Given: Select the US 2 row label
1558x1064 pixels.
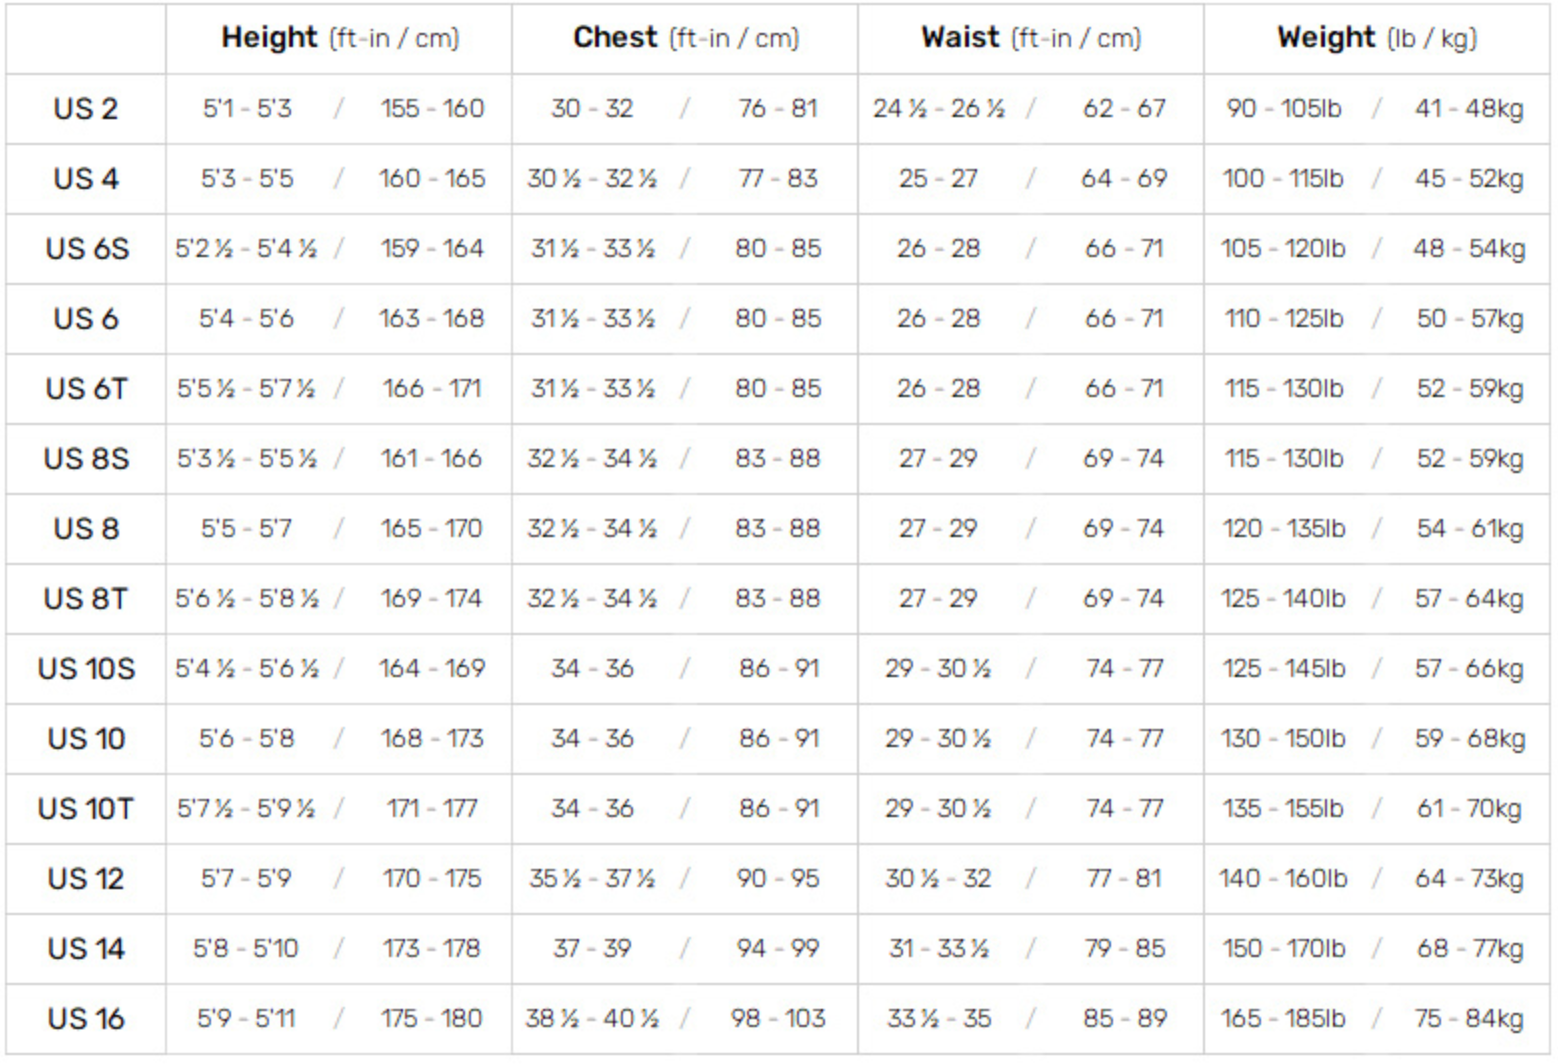Looking at the screenshot, I should click(x=86, y=108).
